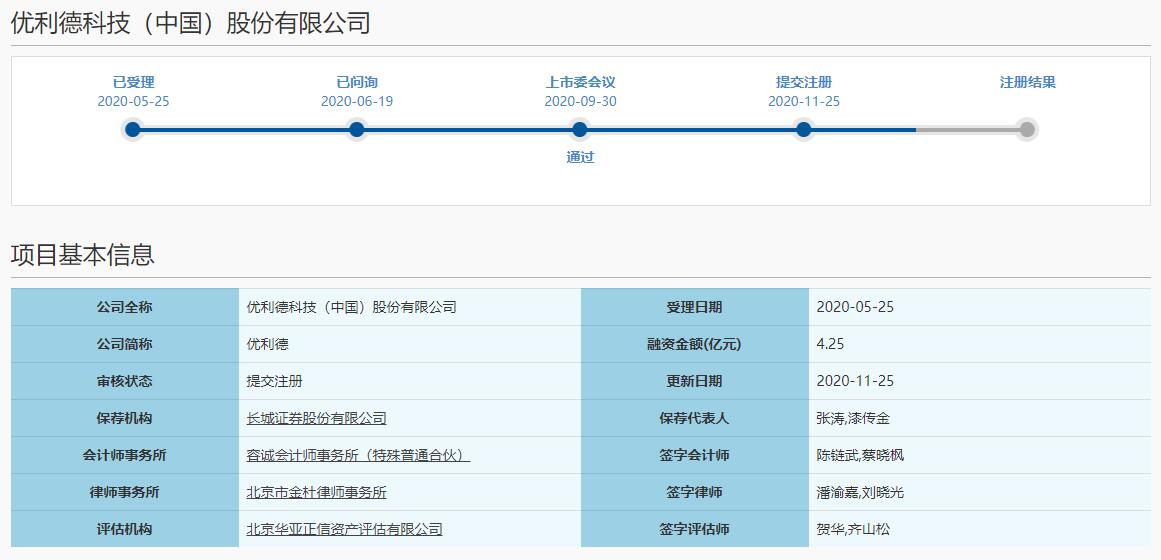Click the 项目基本信息 section heading

click(82, 255)
